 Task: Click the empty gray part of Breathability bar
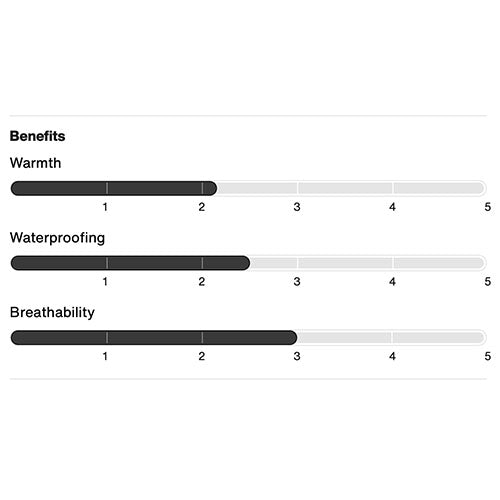coord(391,338)
